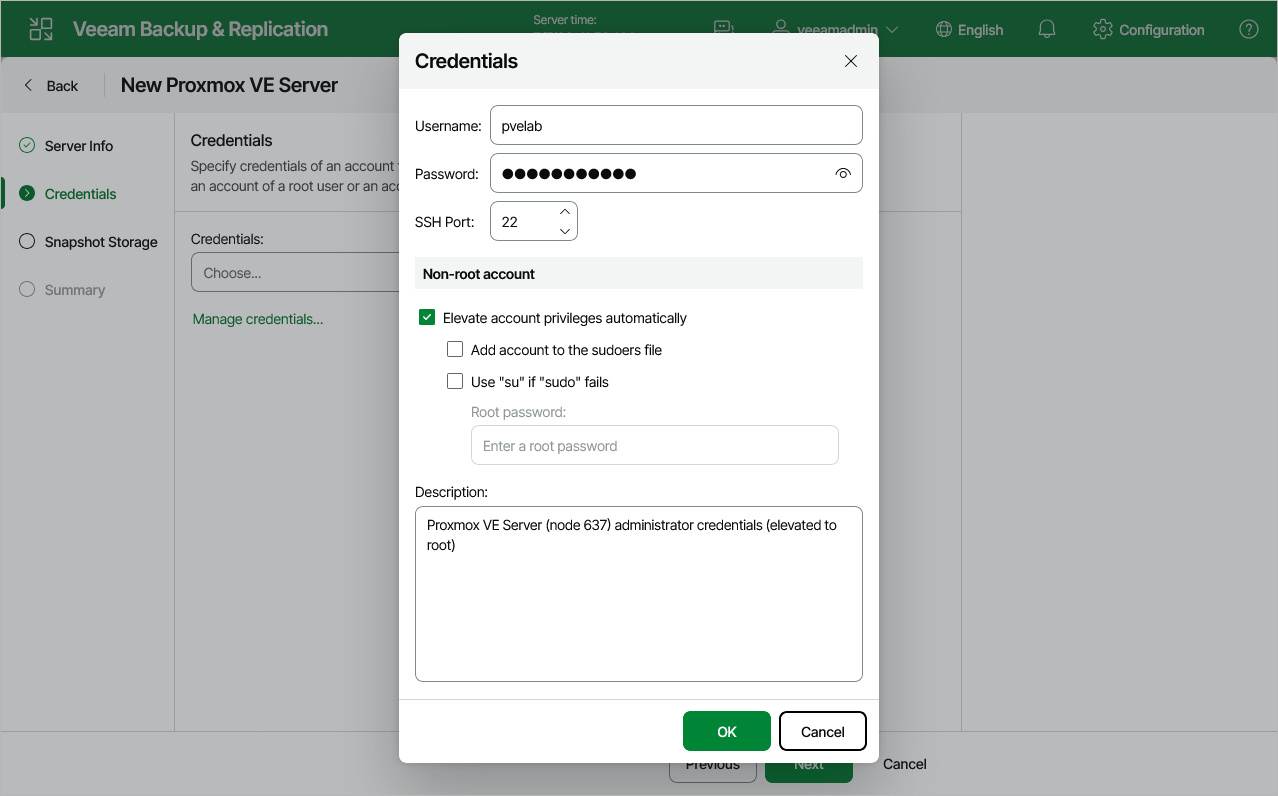This screenshot has width=1278, height=796.
Task: Click the wizard Cancel button at bottom
Action: 905,764
